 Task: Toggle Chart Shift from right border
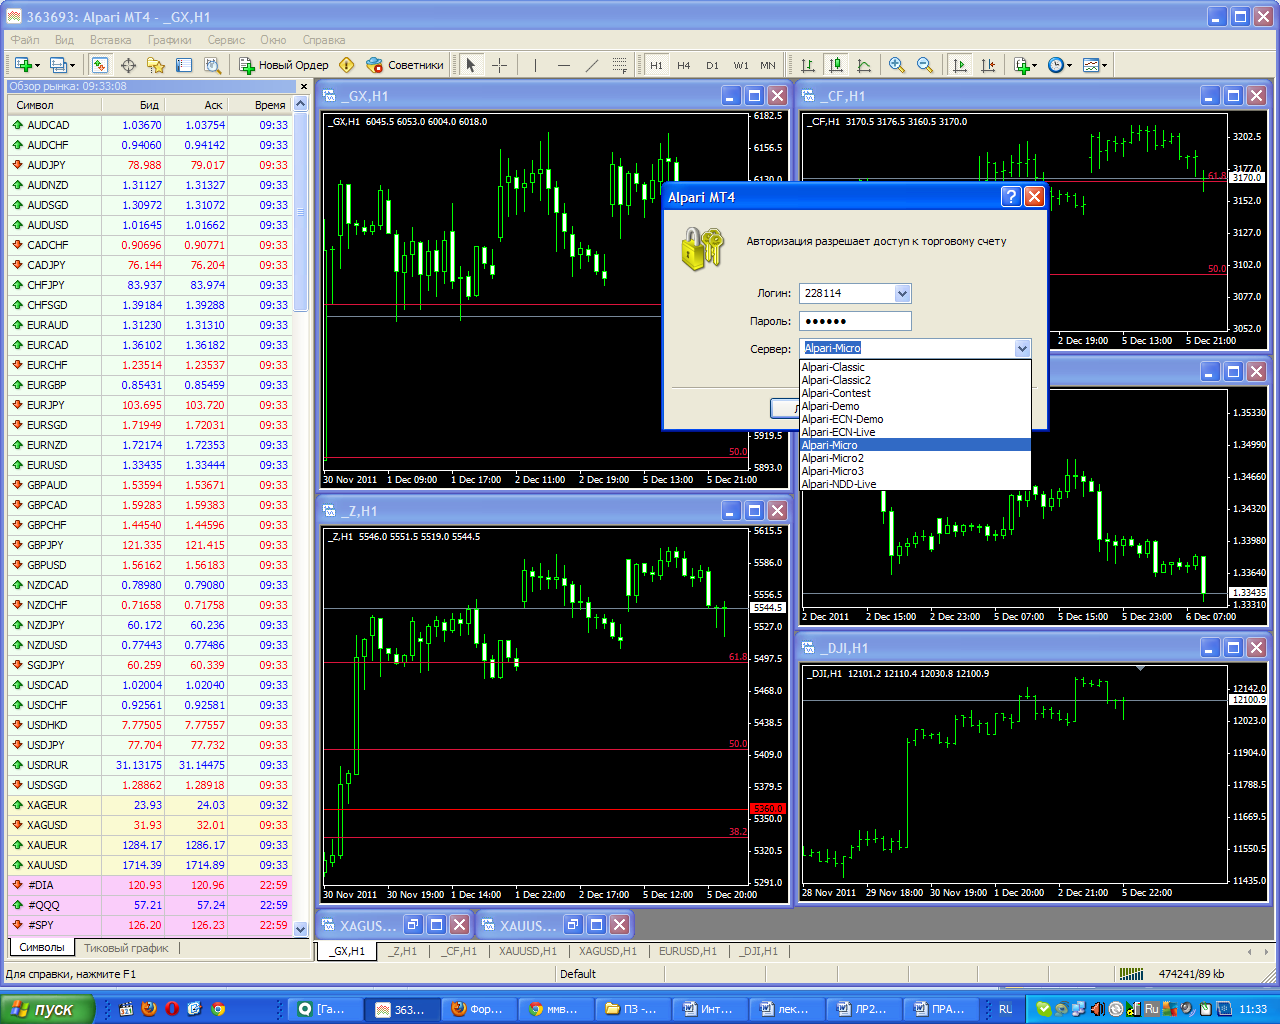(x=988, y=65)
